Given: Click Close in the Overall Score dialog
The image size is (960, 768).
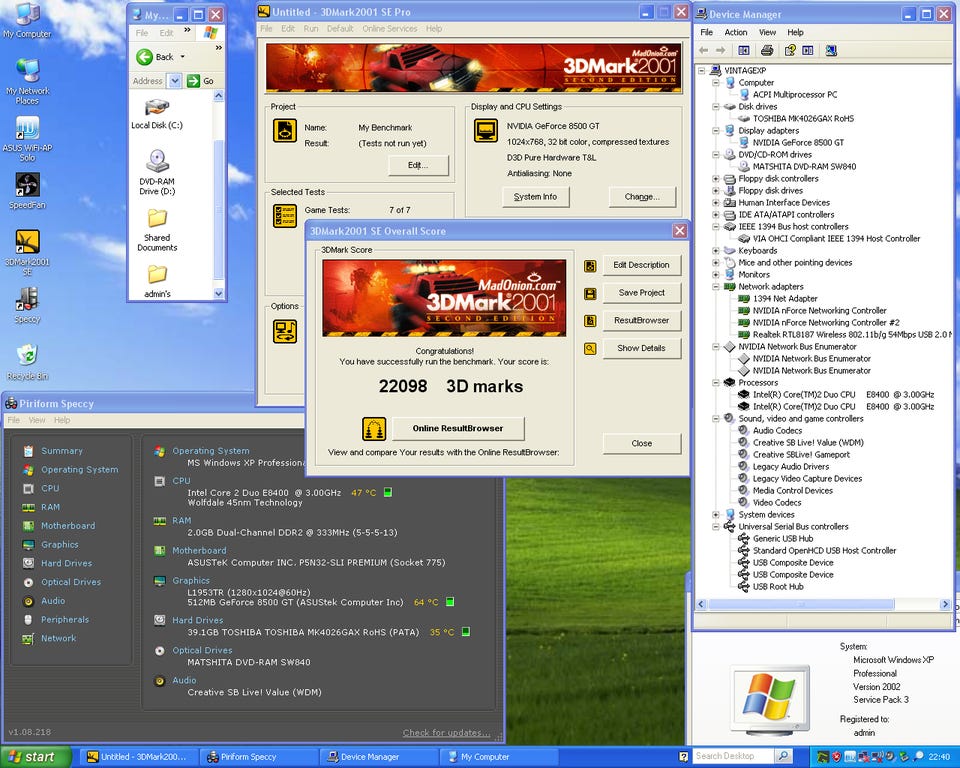Looking at the screenshot, I should [642, 443].
